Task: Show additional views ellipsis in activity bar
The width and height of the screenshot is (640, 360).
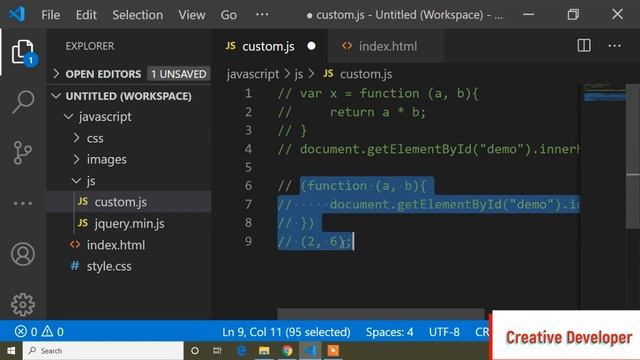Action: [x=23, y=203]
